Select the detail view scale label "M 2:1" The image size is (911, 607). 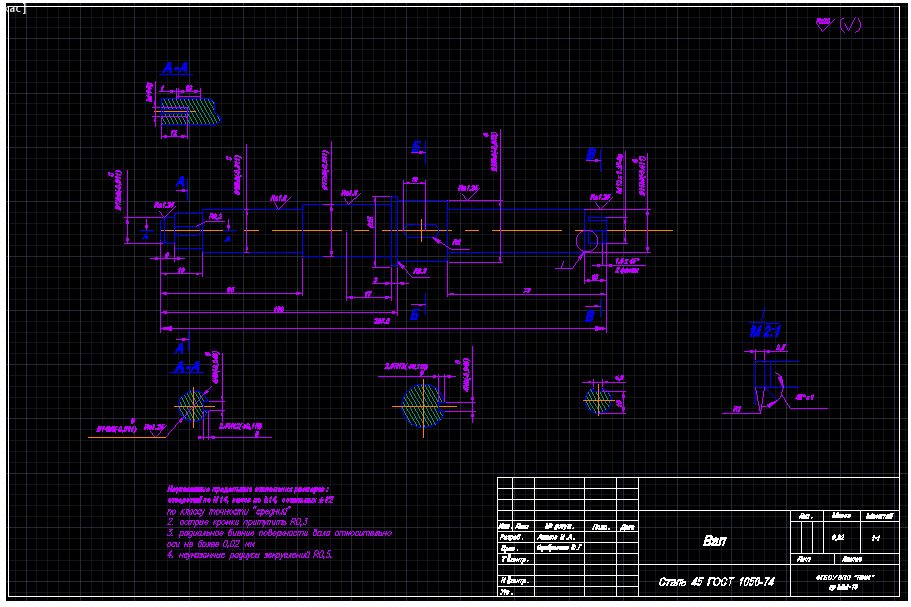(x=765, y=331)
